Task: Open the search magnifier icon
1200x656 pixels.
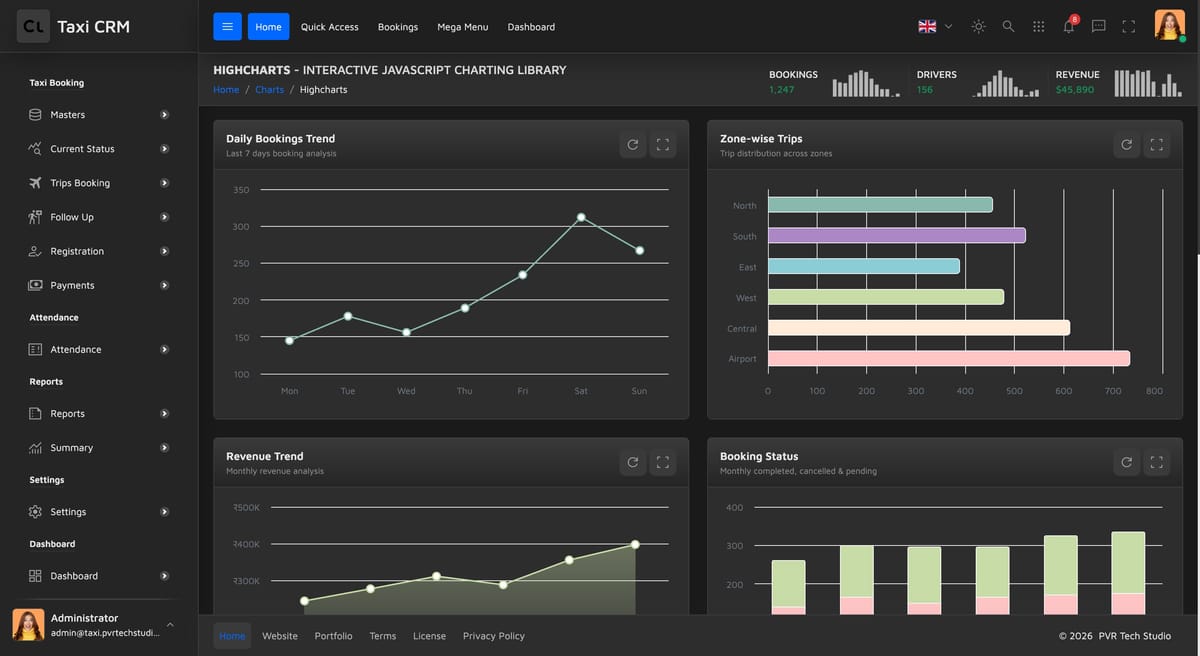Action: pos(1008,27)
